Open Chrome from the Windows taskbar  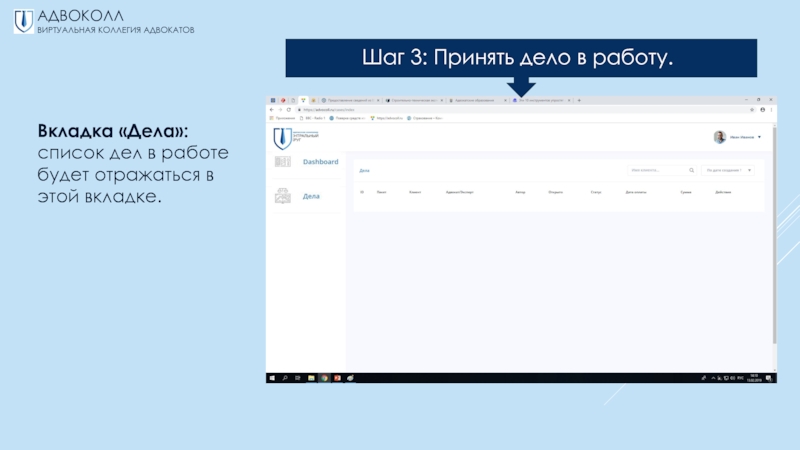pyautogui.click(x=324, y=377)
